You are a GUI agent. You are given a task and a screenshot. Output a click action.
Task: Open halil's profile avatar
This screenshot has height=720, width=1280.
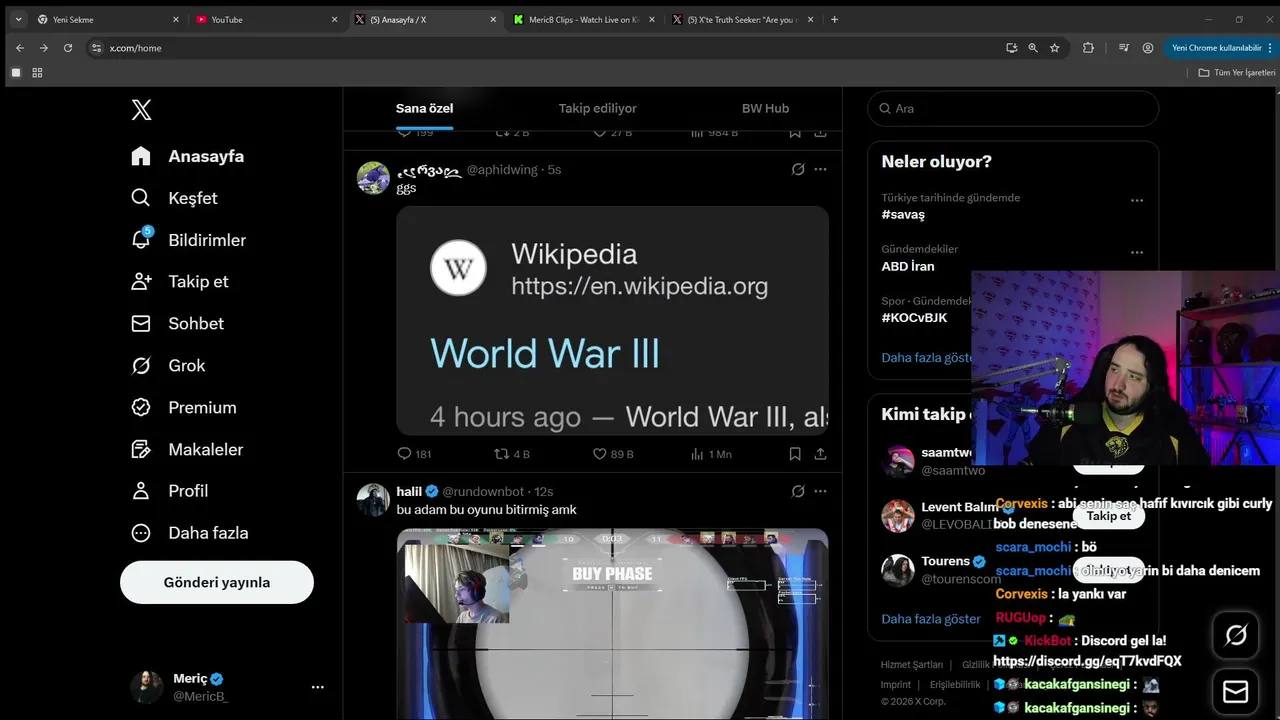tap(373, 500)
